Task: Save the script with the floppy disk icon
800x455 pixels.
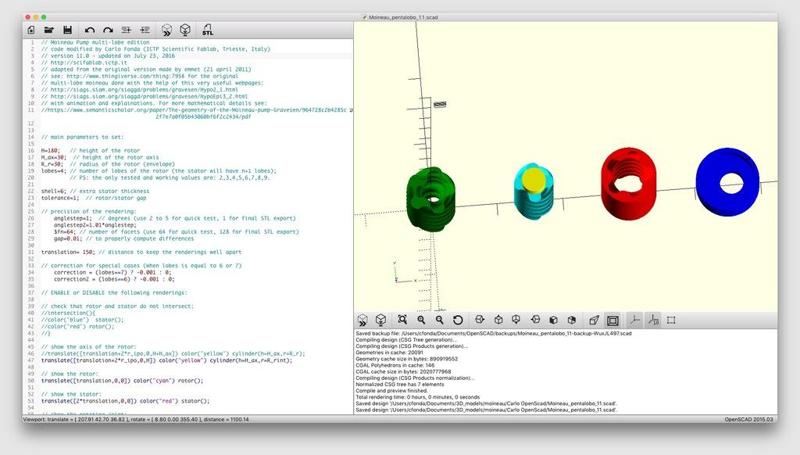Action: pos(67,30)
